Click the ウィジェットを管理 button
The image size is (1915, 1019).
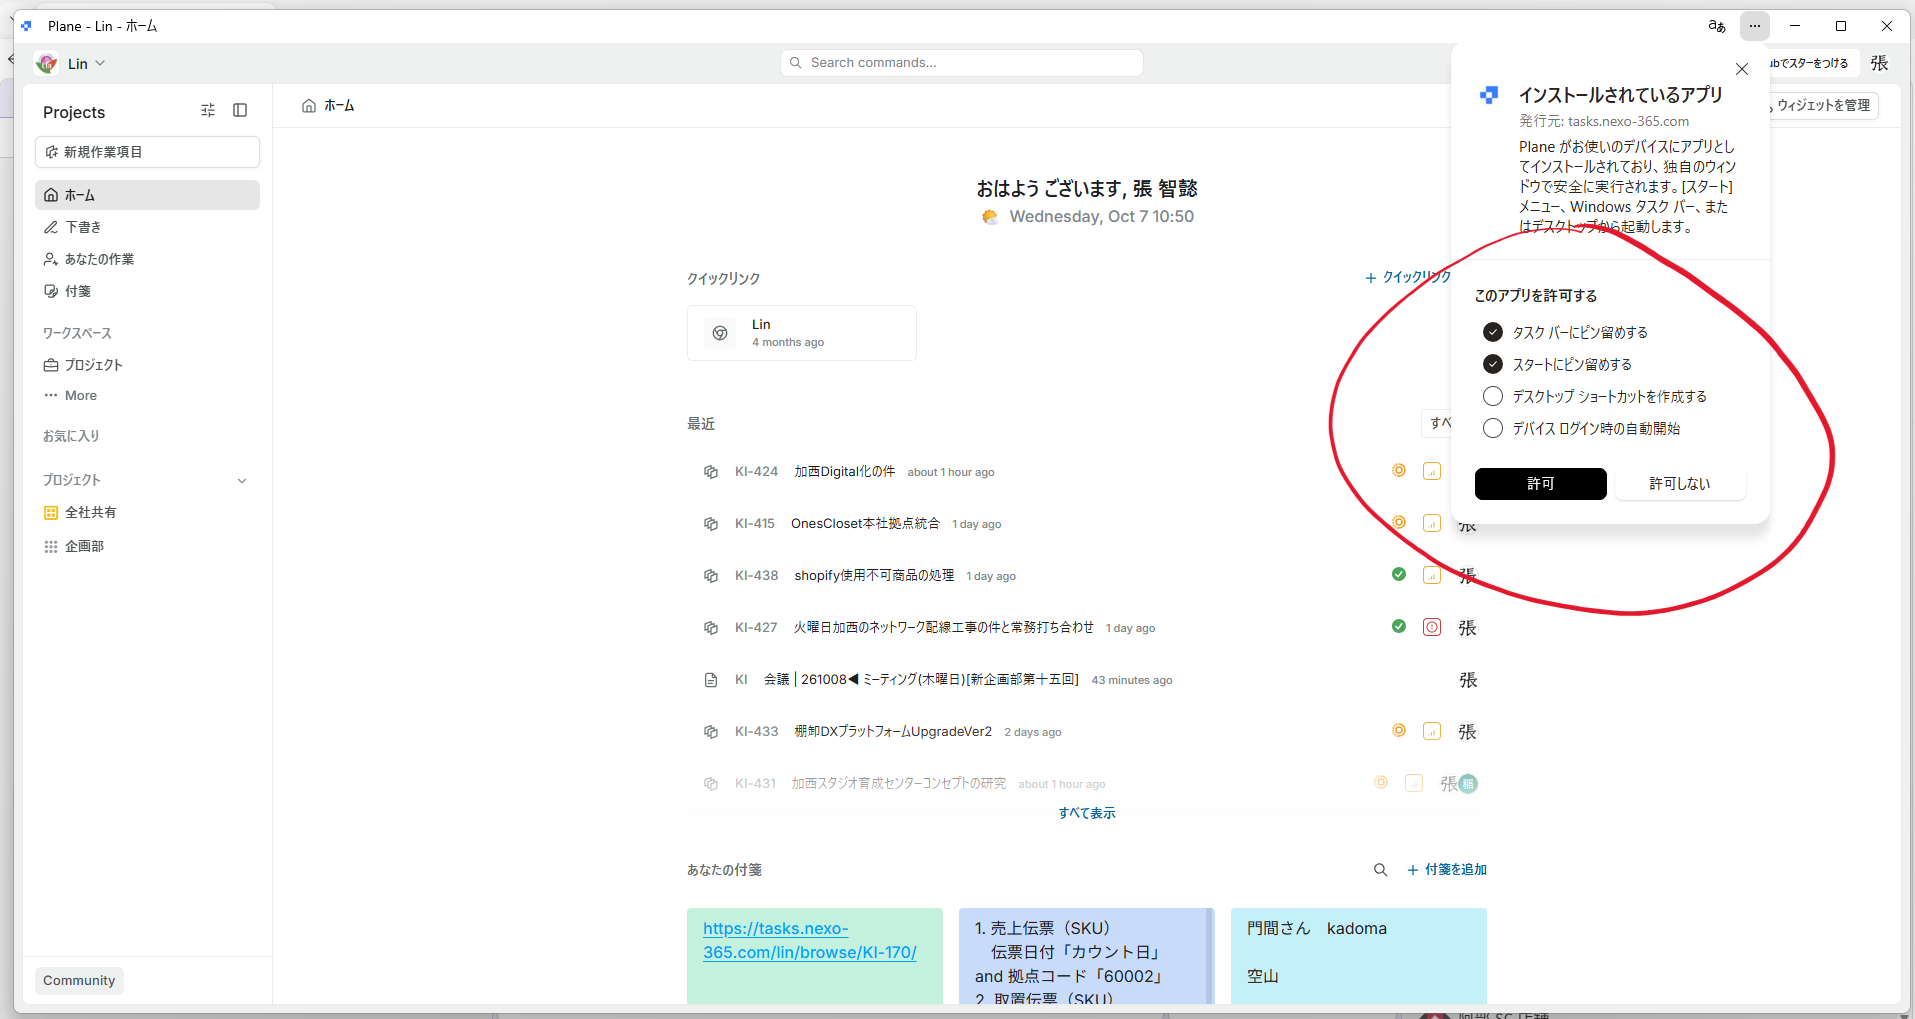pyautogui.click(x=1822, y=106)
